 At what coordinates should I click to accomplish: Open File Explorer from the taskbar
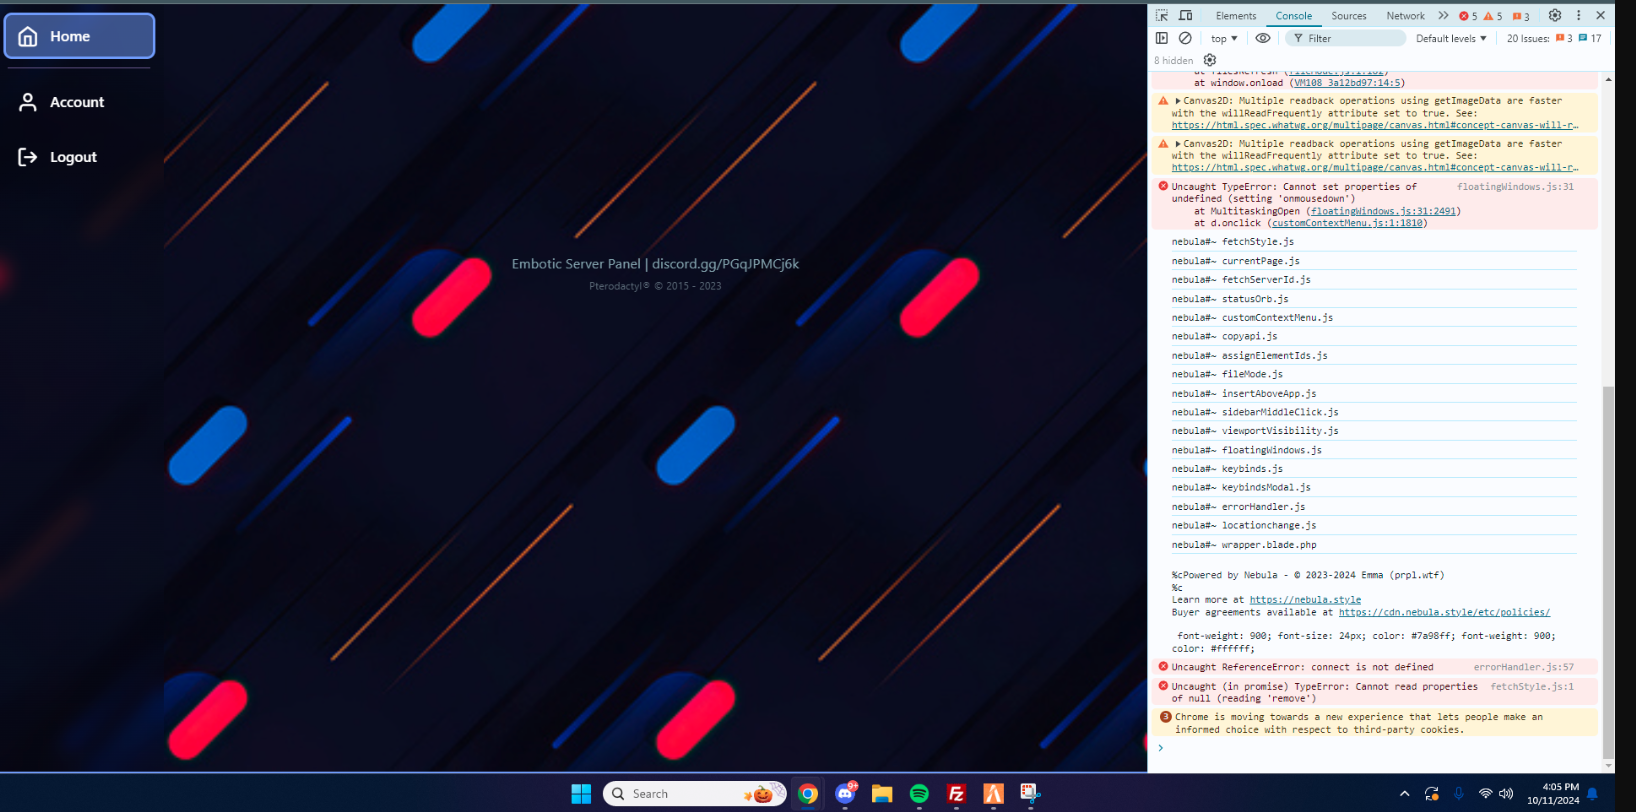[881, 794]
